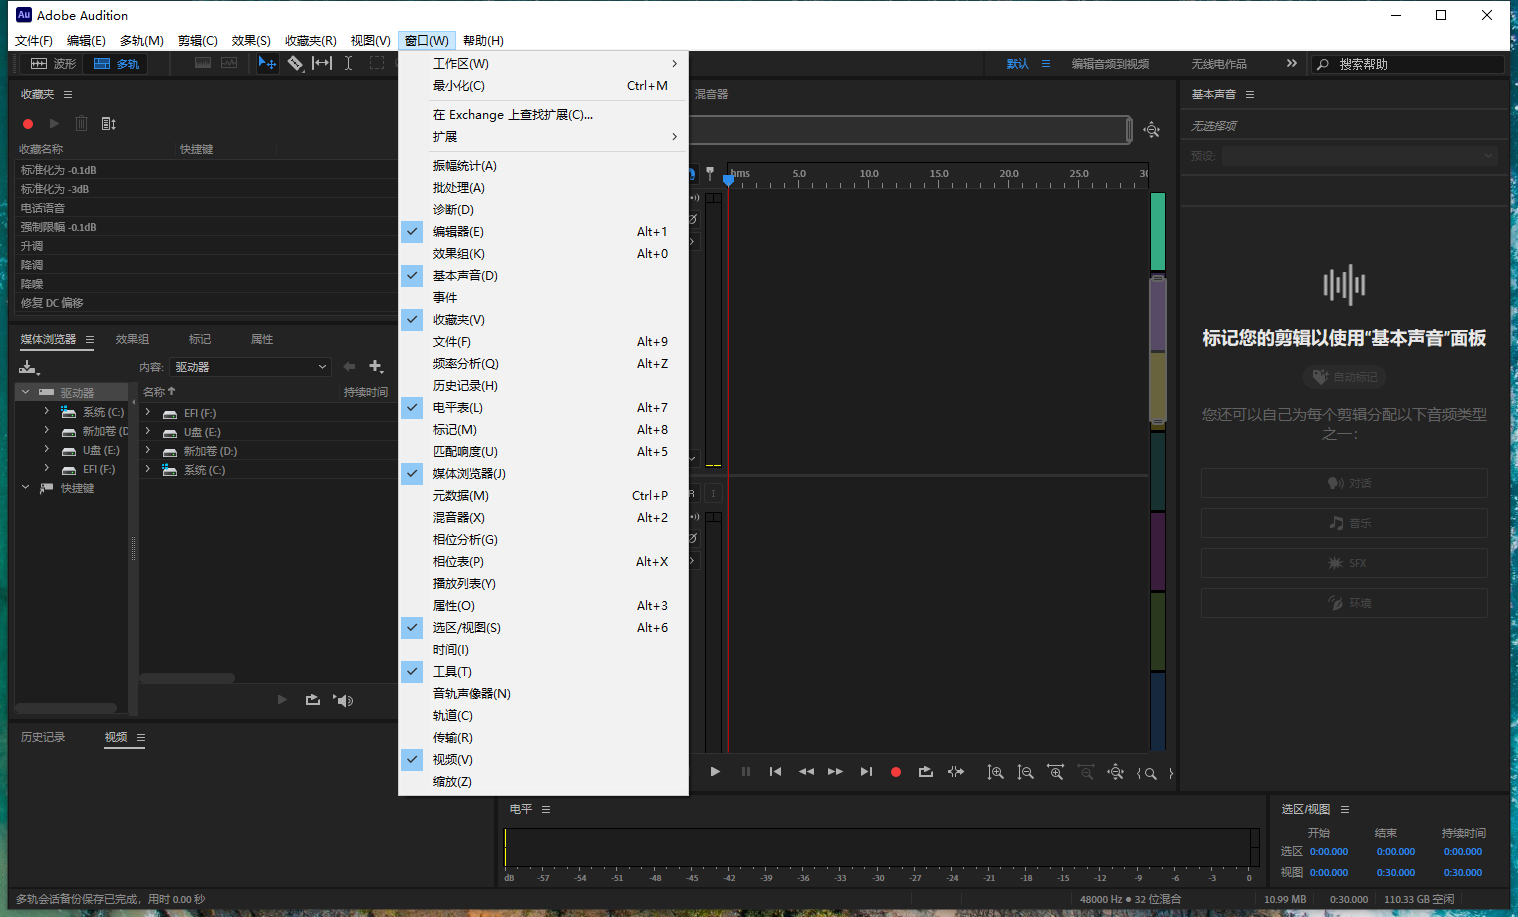1518x917 pixels.
Task: Click the Skip to Next marker icon
Action: point(866,771)
